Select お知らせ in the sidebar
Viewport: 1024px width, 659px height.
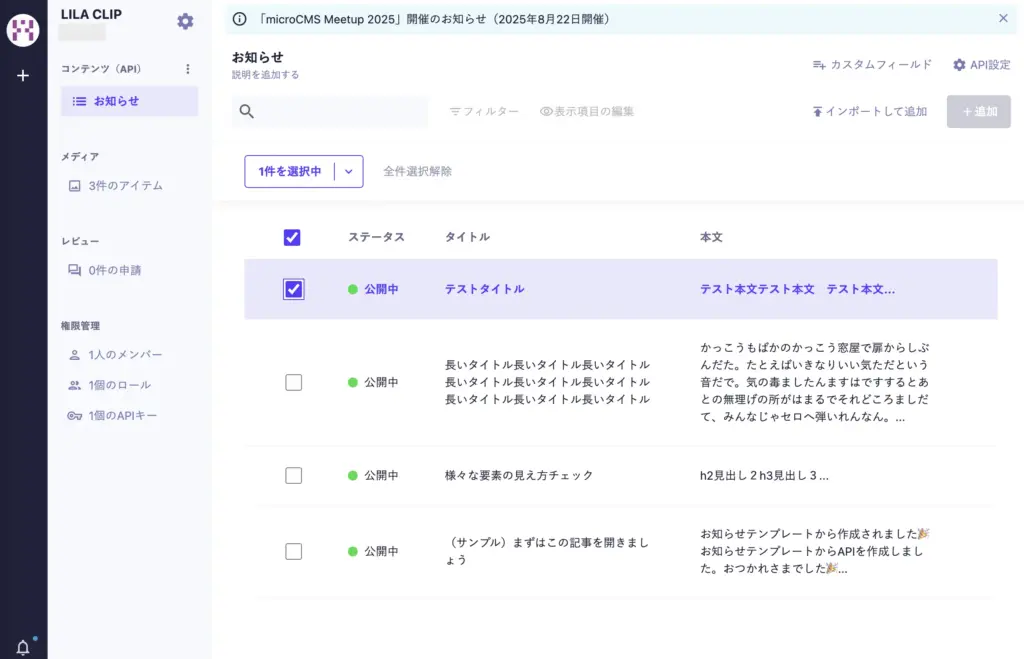point(129,101)
